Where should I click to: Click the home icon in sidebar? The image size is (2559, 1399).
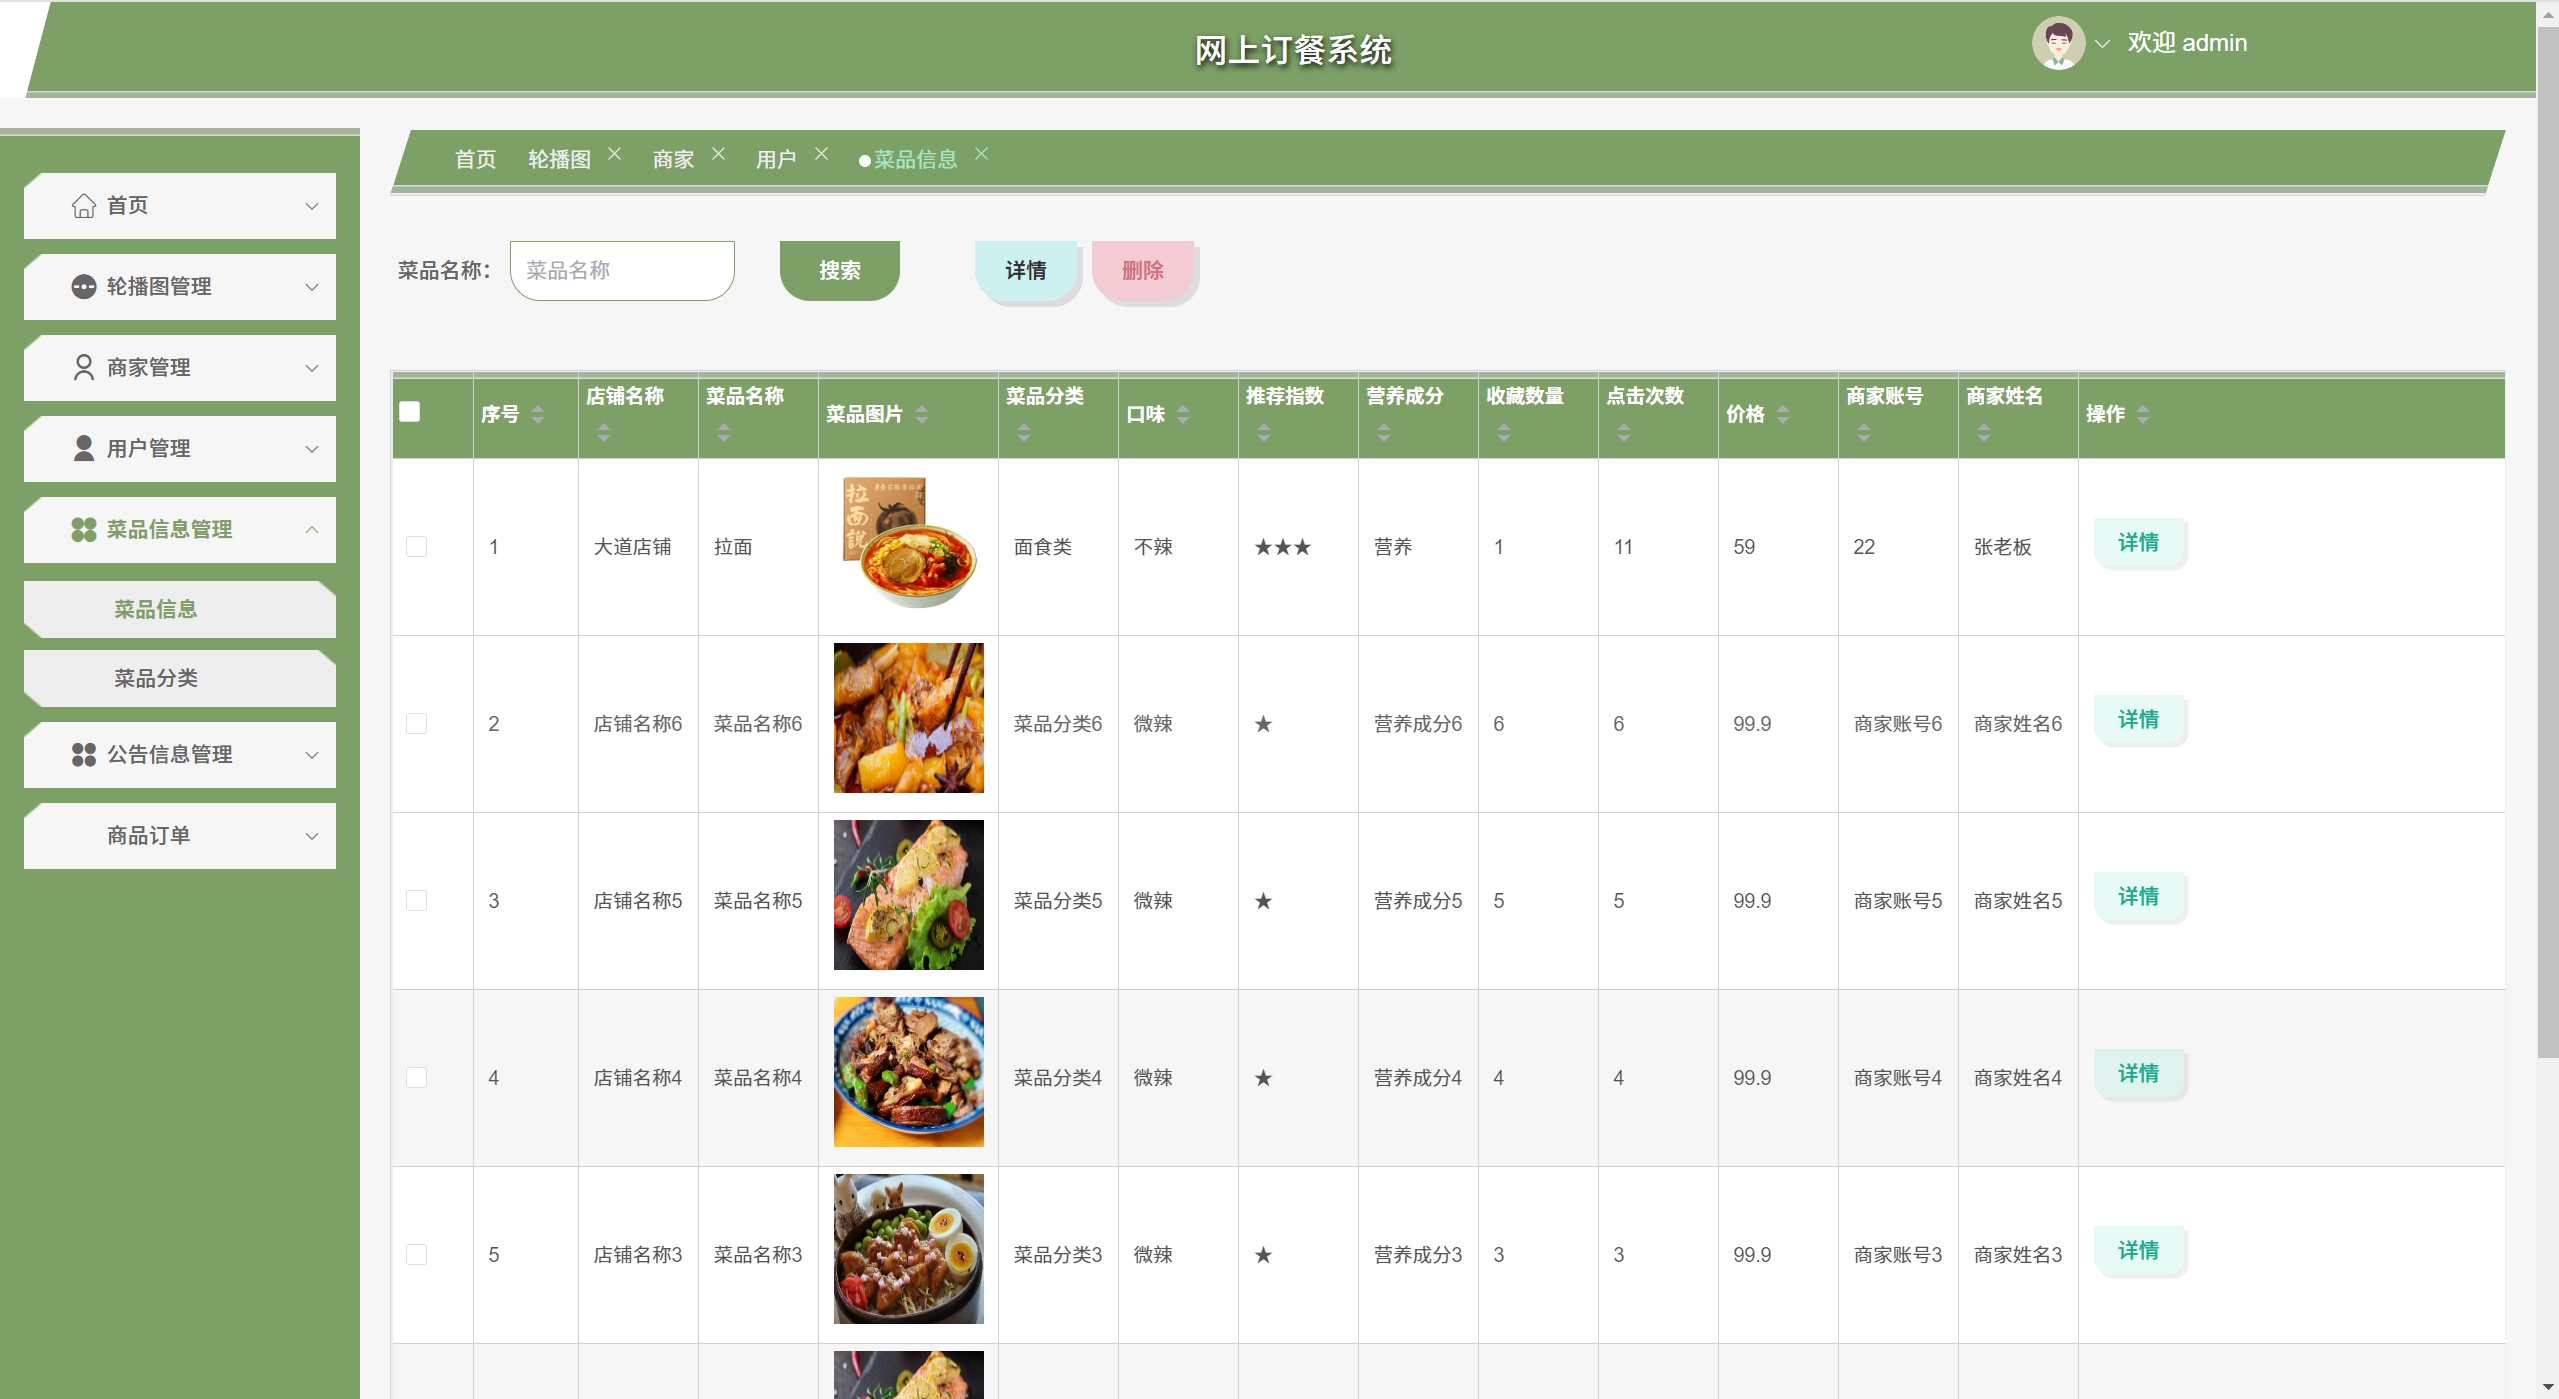(x=84, y=206)
